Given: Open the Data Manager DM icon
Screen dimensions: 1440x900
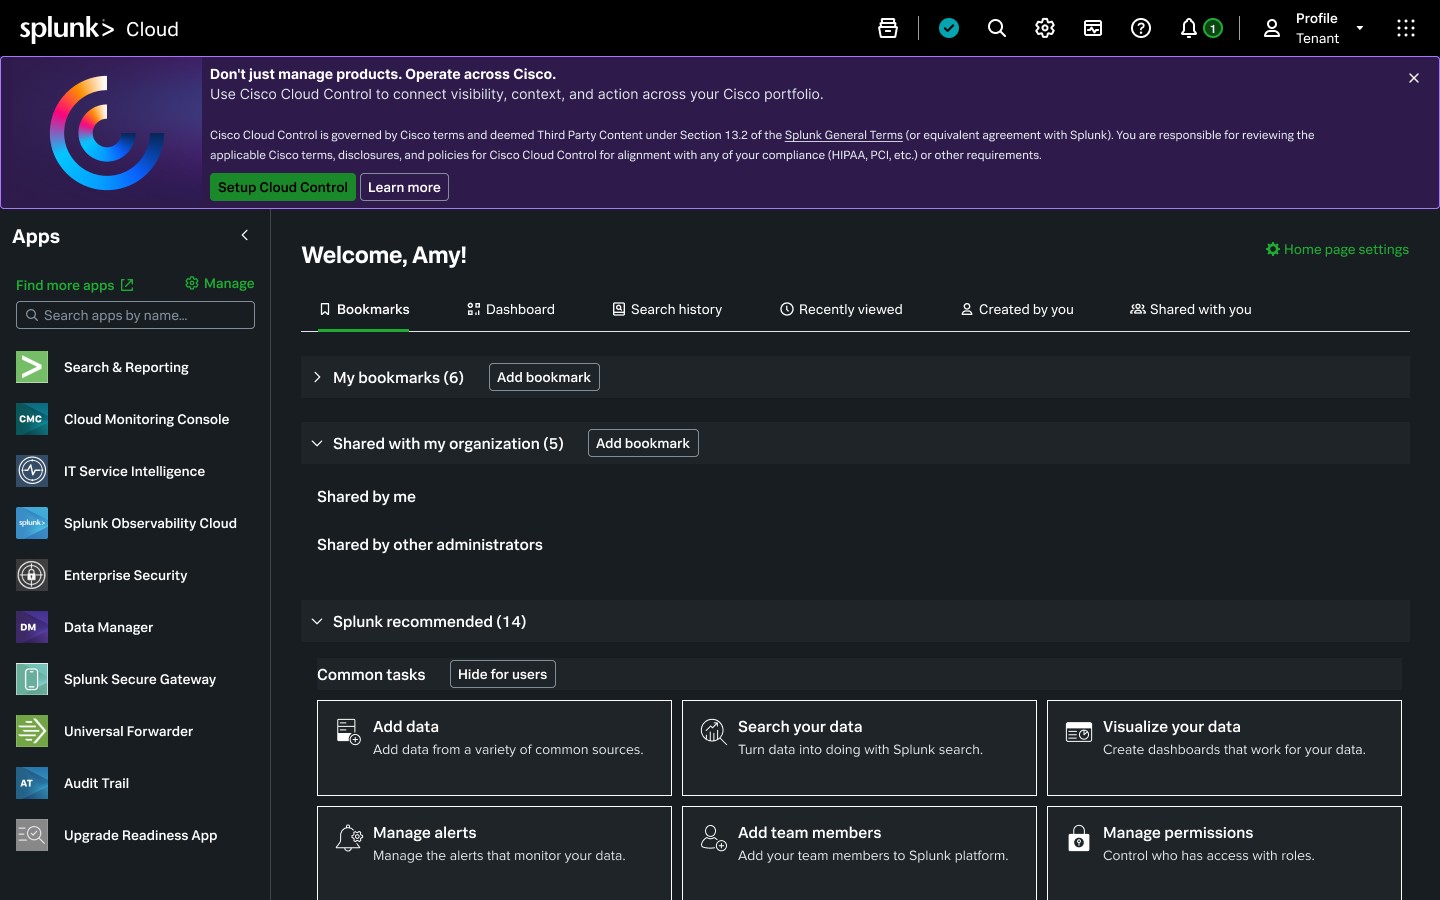Looking at the screenshot, I should [x=32, y=627].
